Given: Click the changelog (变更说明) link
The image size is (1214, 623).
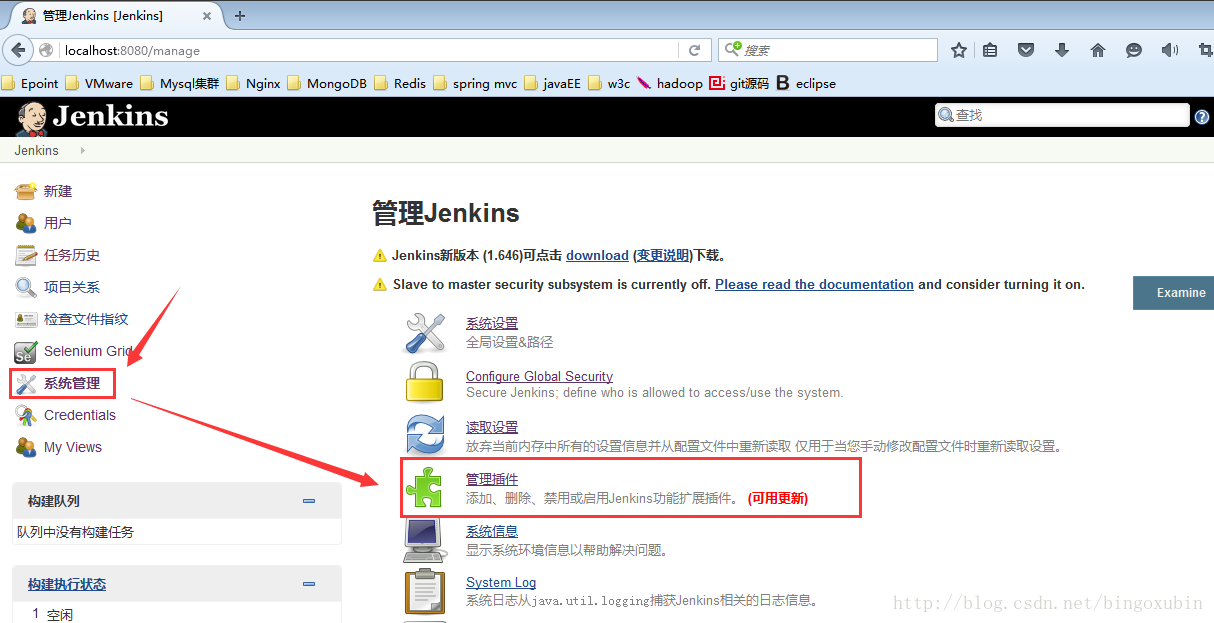Looking at the screenshot, I should tap(663, 256).
